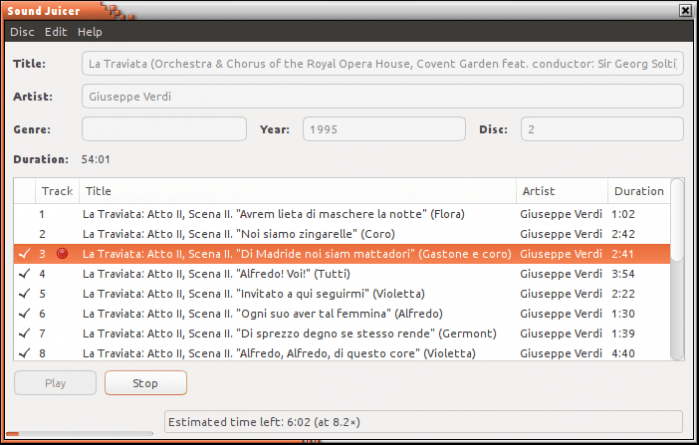
Task: Click the Play button
Action: (x=55, y=383)
